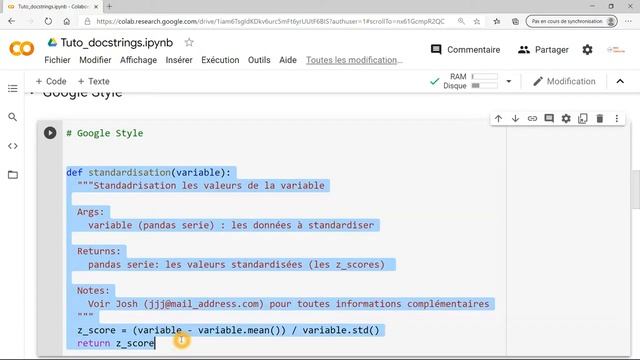This screenshot has width=640, height=360.
Task: Open code snippets sidebar
Action: 13,146
